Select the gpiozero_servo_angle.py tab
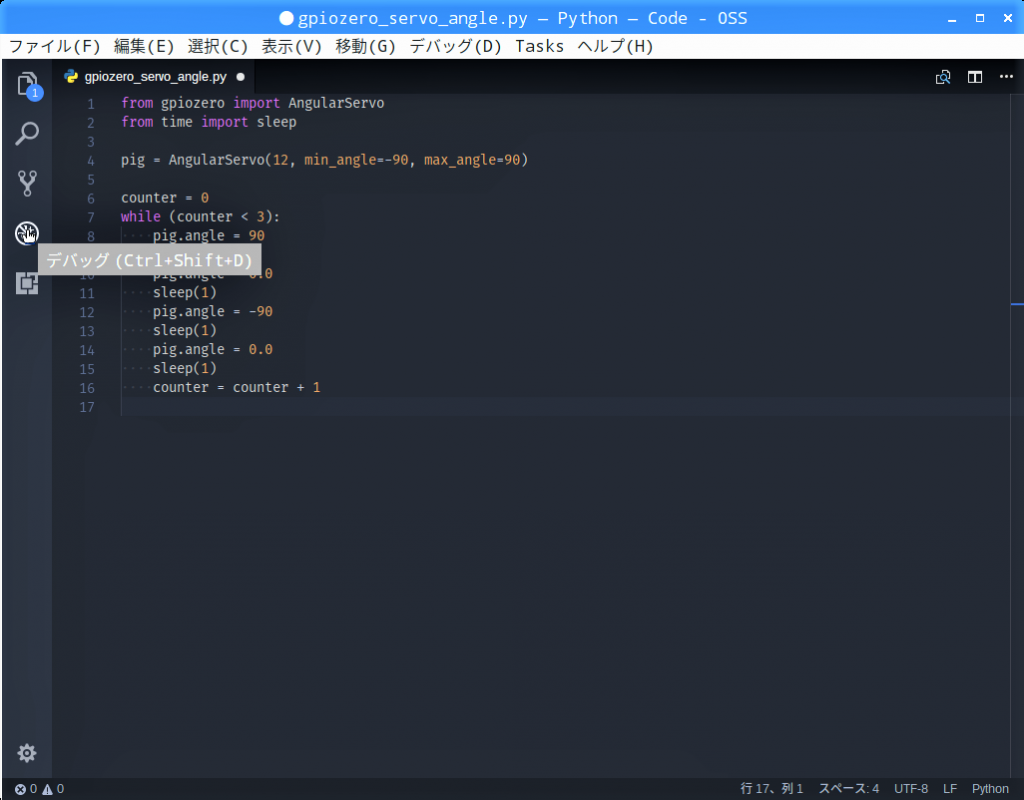 coord(155,76)
